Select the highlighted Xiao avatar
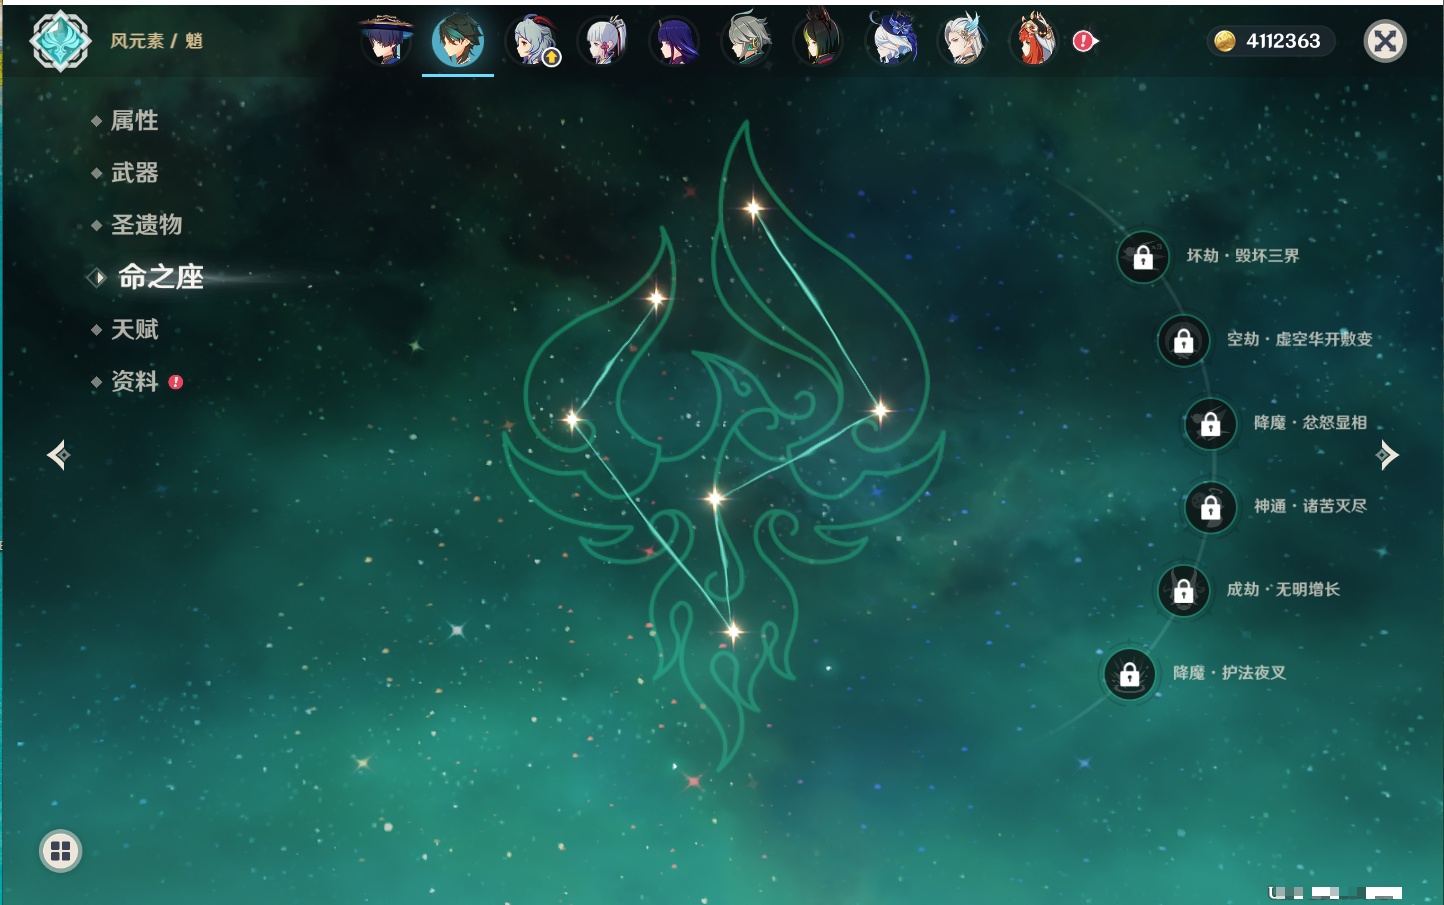This screenshot has width=1444, height=905. (x=458, y=41)
